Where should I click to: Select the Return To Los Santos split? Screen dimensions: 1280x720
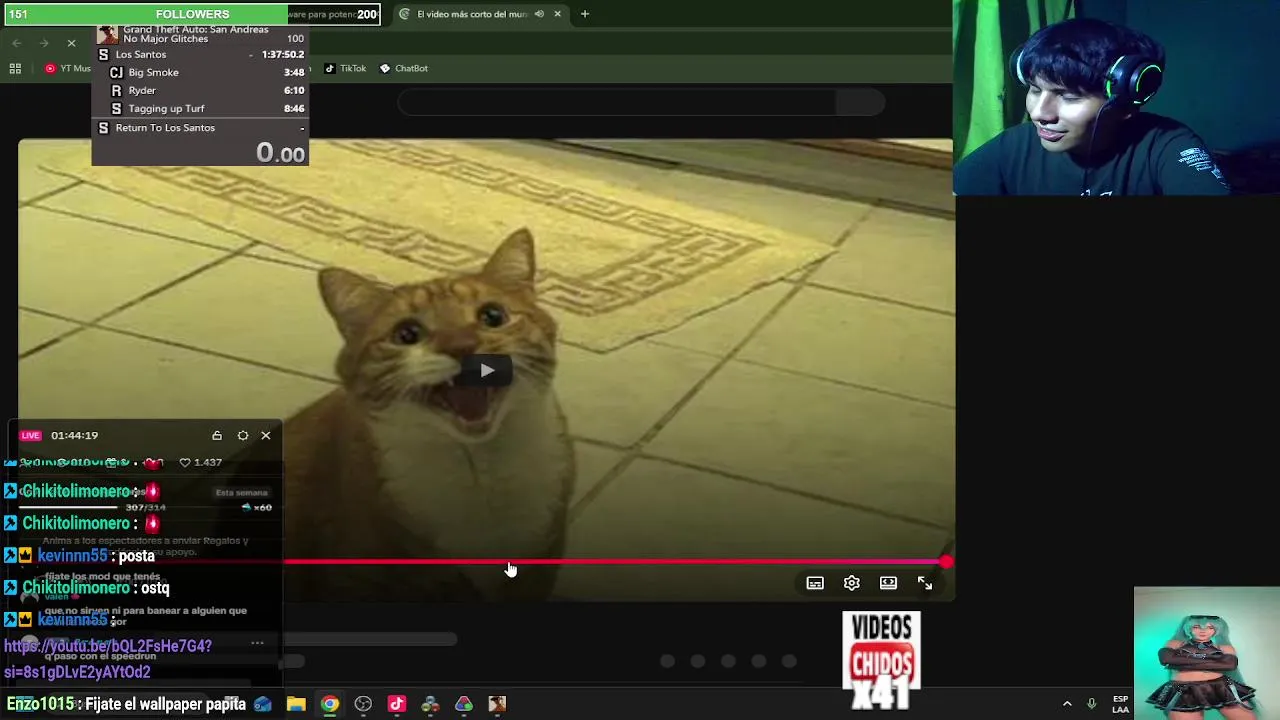[x=200, y=128]
